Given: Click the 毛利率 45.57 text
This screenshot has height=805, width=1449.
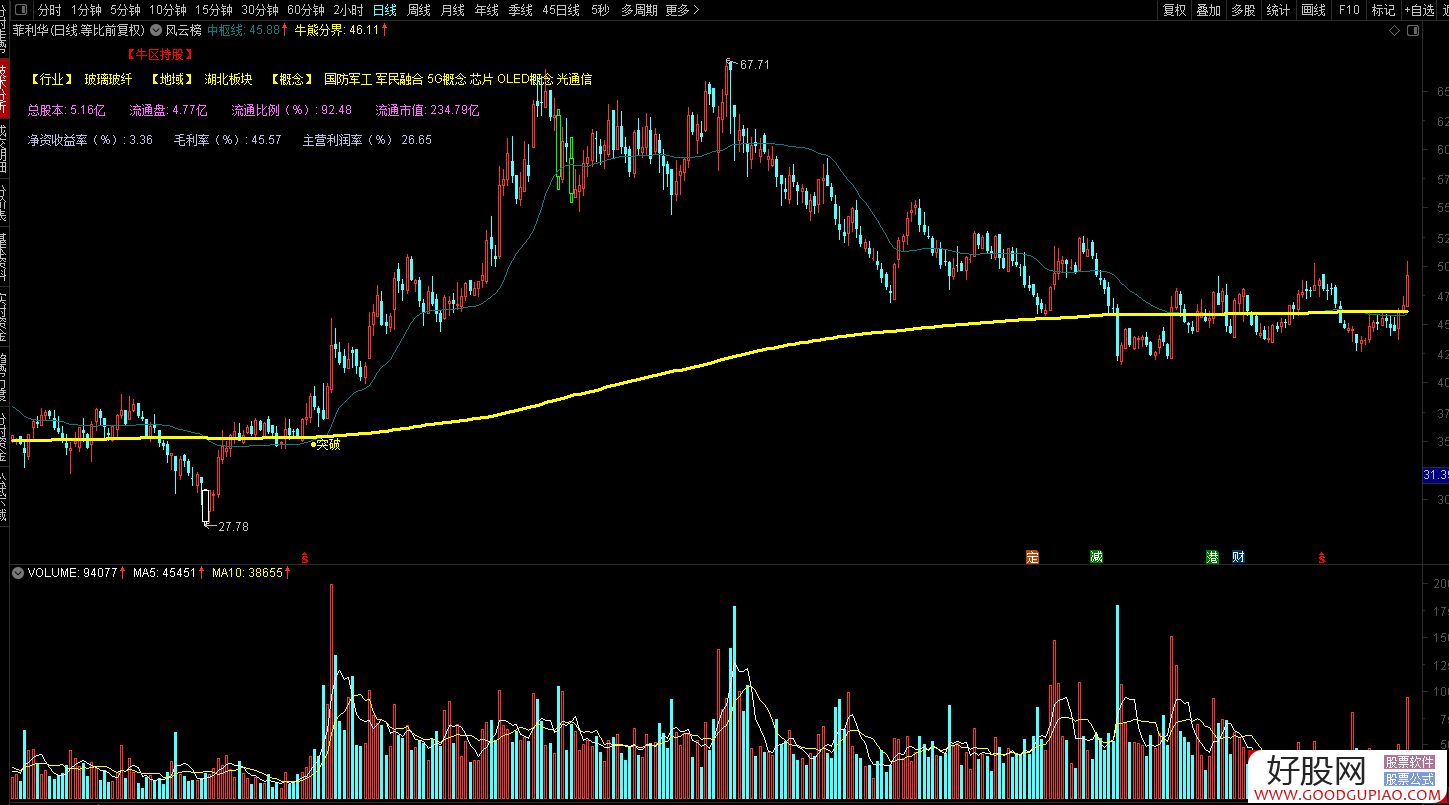Looking at the screenshot, I should tap(228, 140).
